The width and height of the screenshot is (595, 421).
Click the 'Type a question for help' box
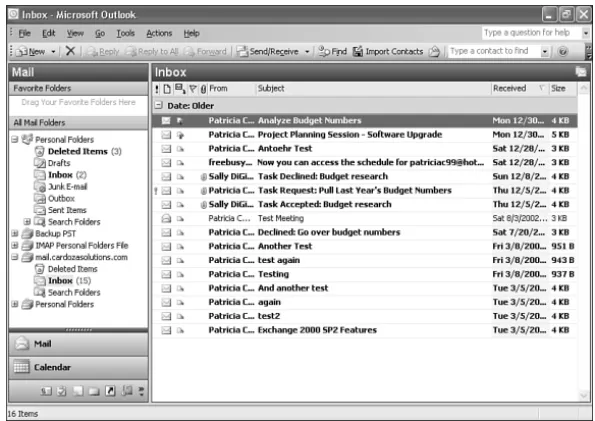tap(531, 33)
